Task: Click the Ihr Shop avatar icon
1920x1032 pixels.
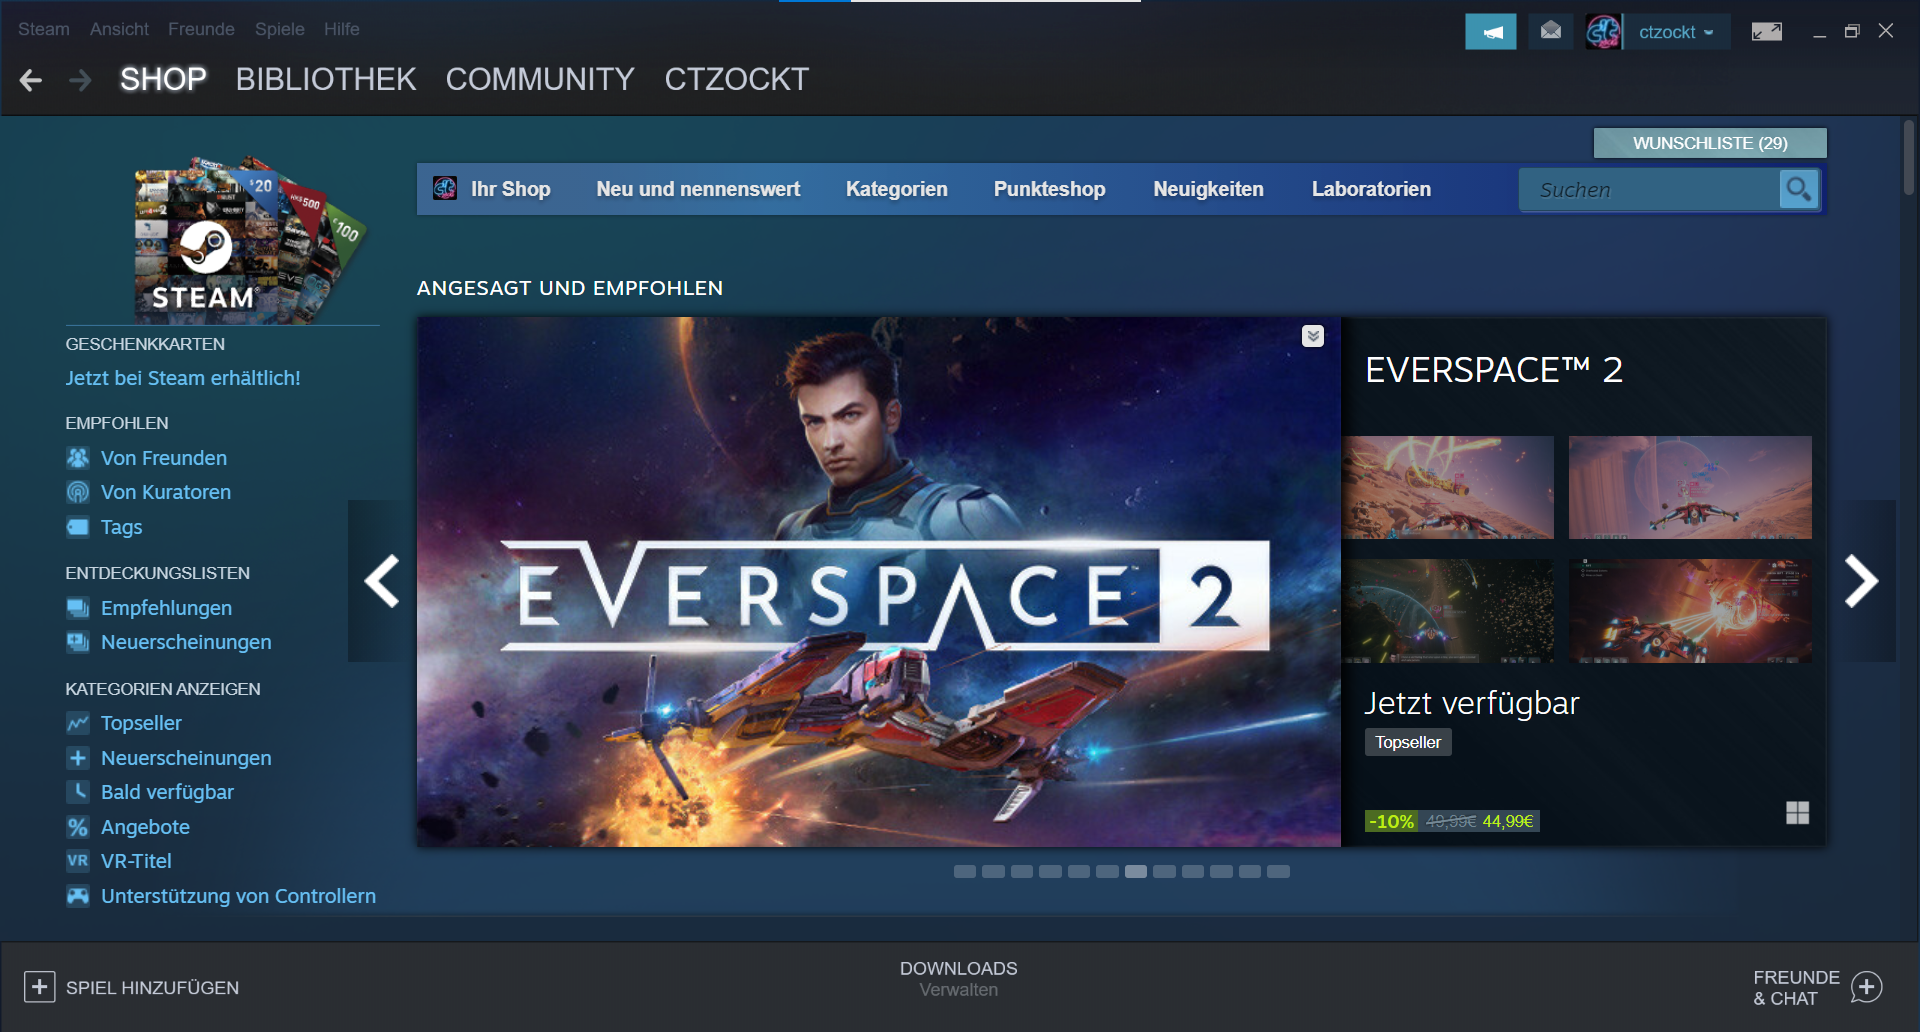Action: click(x=445, y=188)
